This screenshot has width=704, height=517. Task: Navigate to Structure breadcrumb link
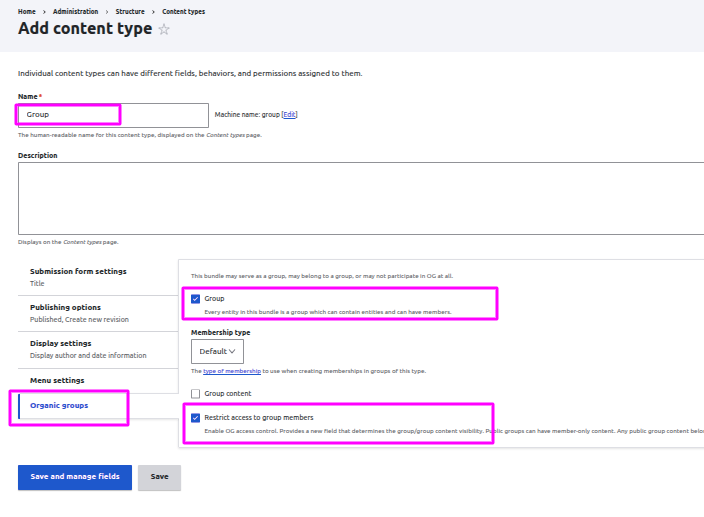[x=130, y=11]
